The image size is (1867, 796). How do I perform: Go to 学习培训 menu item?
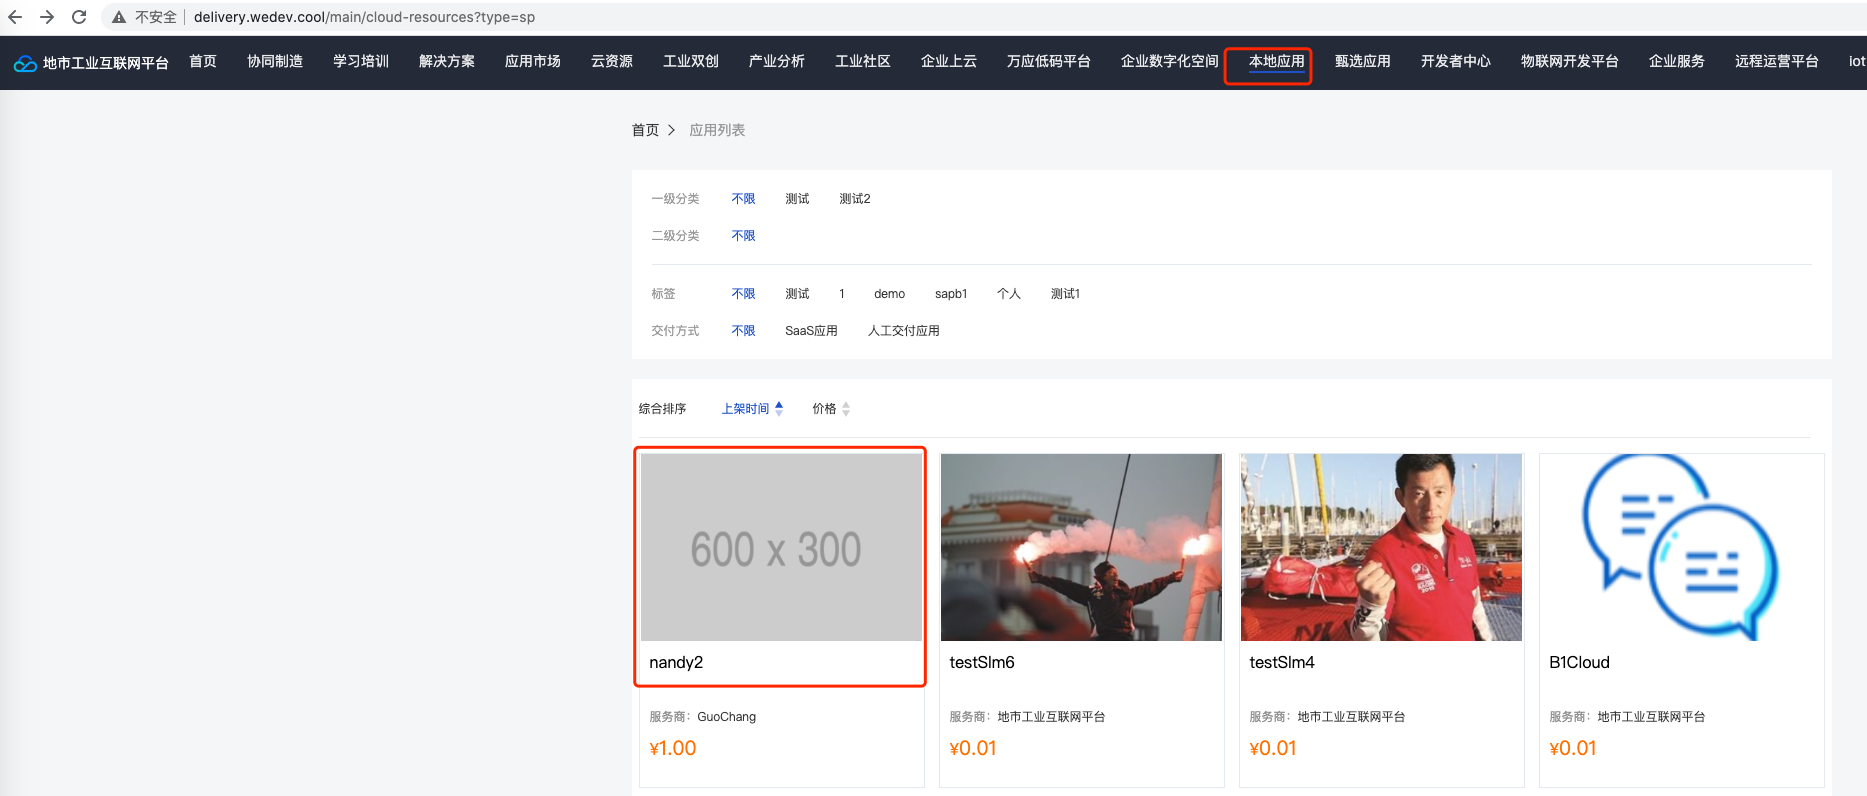(x=361, y=62)
